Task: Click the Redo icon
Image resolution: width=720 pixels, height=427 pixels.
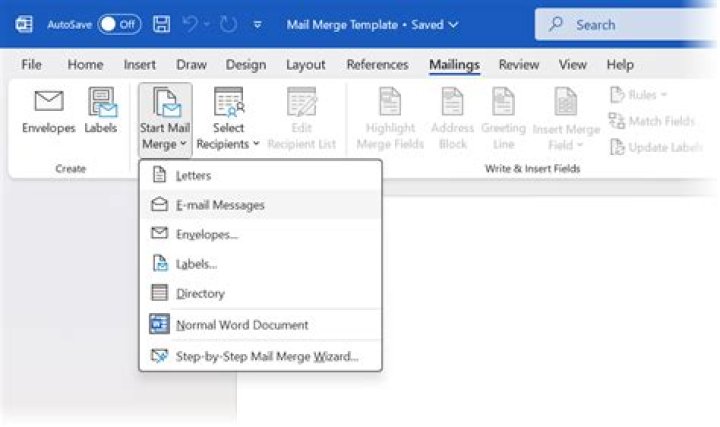Action: [x=228, y=24]
